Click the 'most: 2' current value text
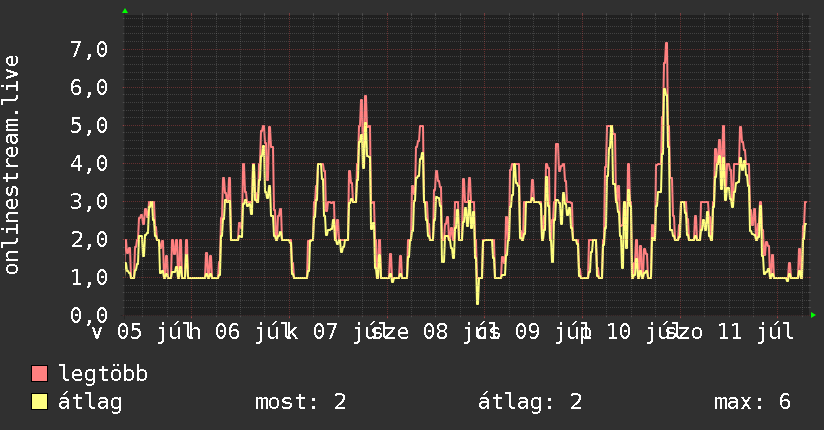 [x=301, y=402]
